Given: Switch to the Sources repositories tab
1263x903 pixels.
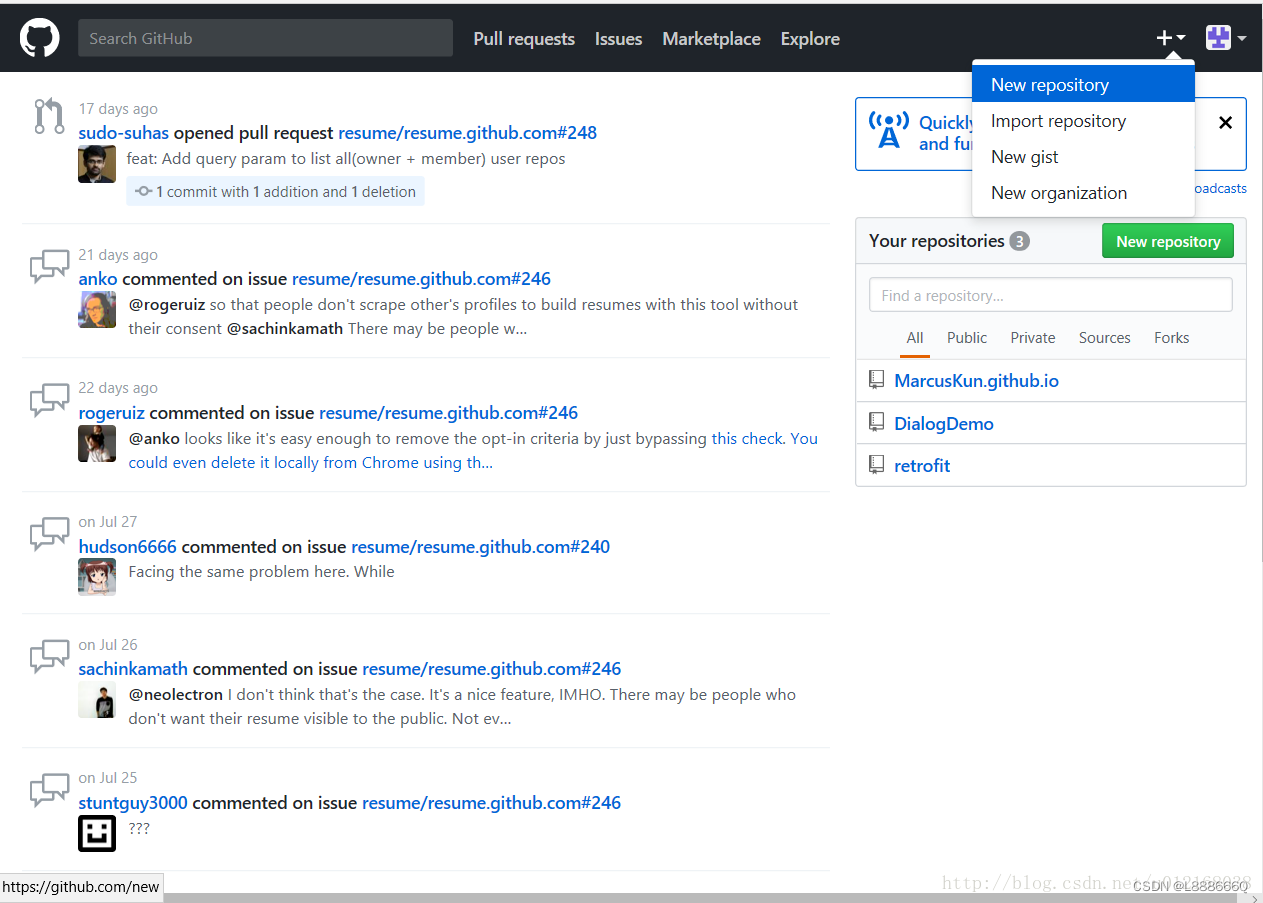Looking at the screenshot, I should (x=1105, y=338).
